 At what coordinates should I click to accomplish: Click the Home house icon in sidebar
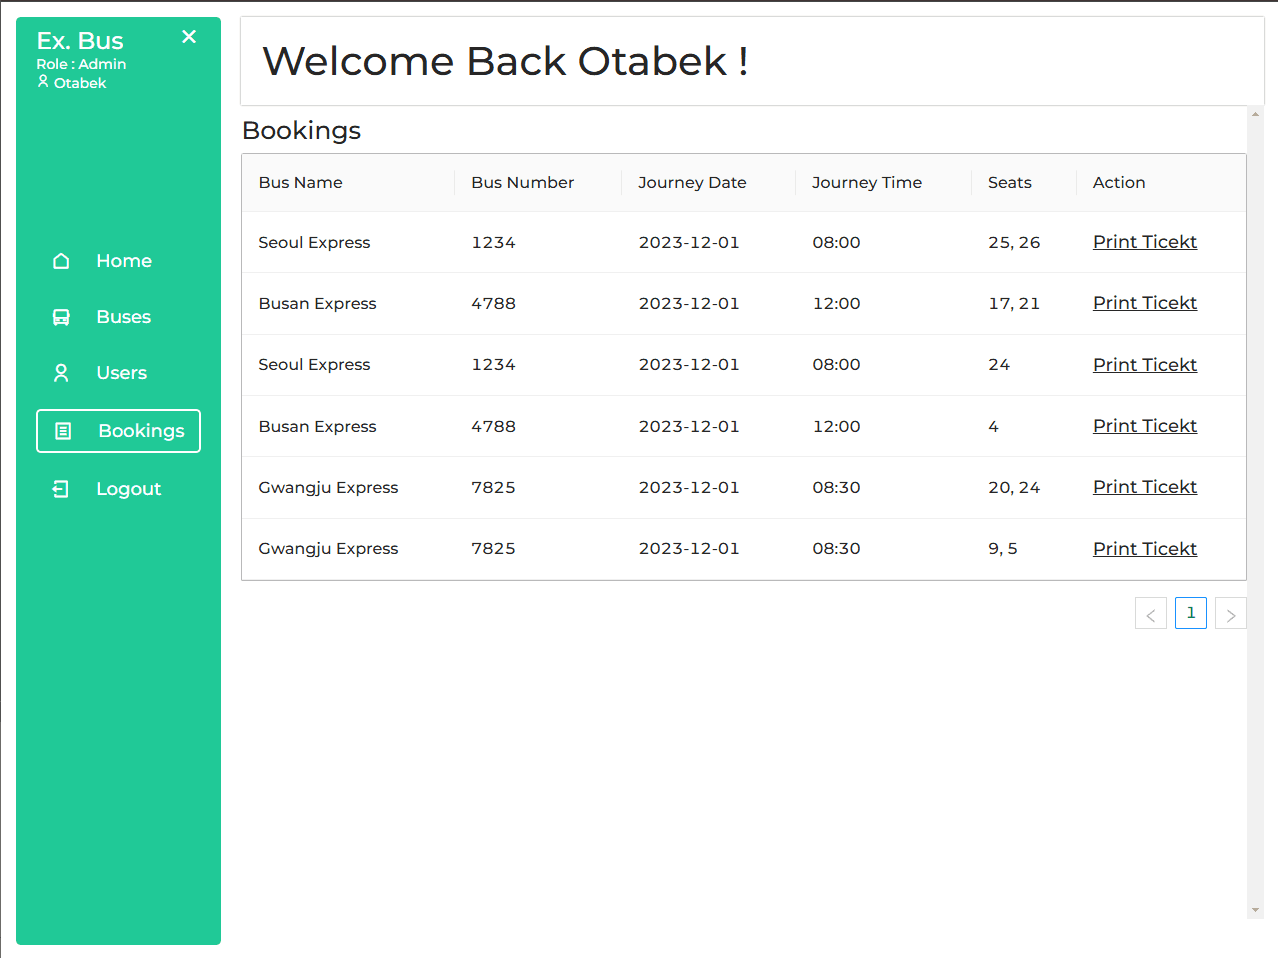[61, 261]
